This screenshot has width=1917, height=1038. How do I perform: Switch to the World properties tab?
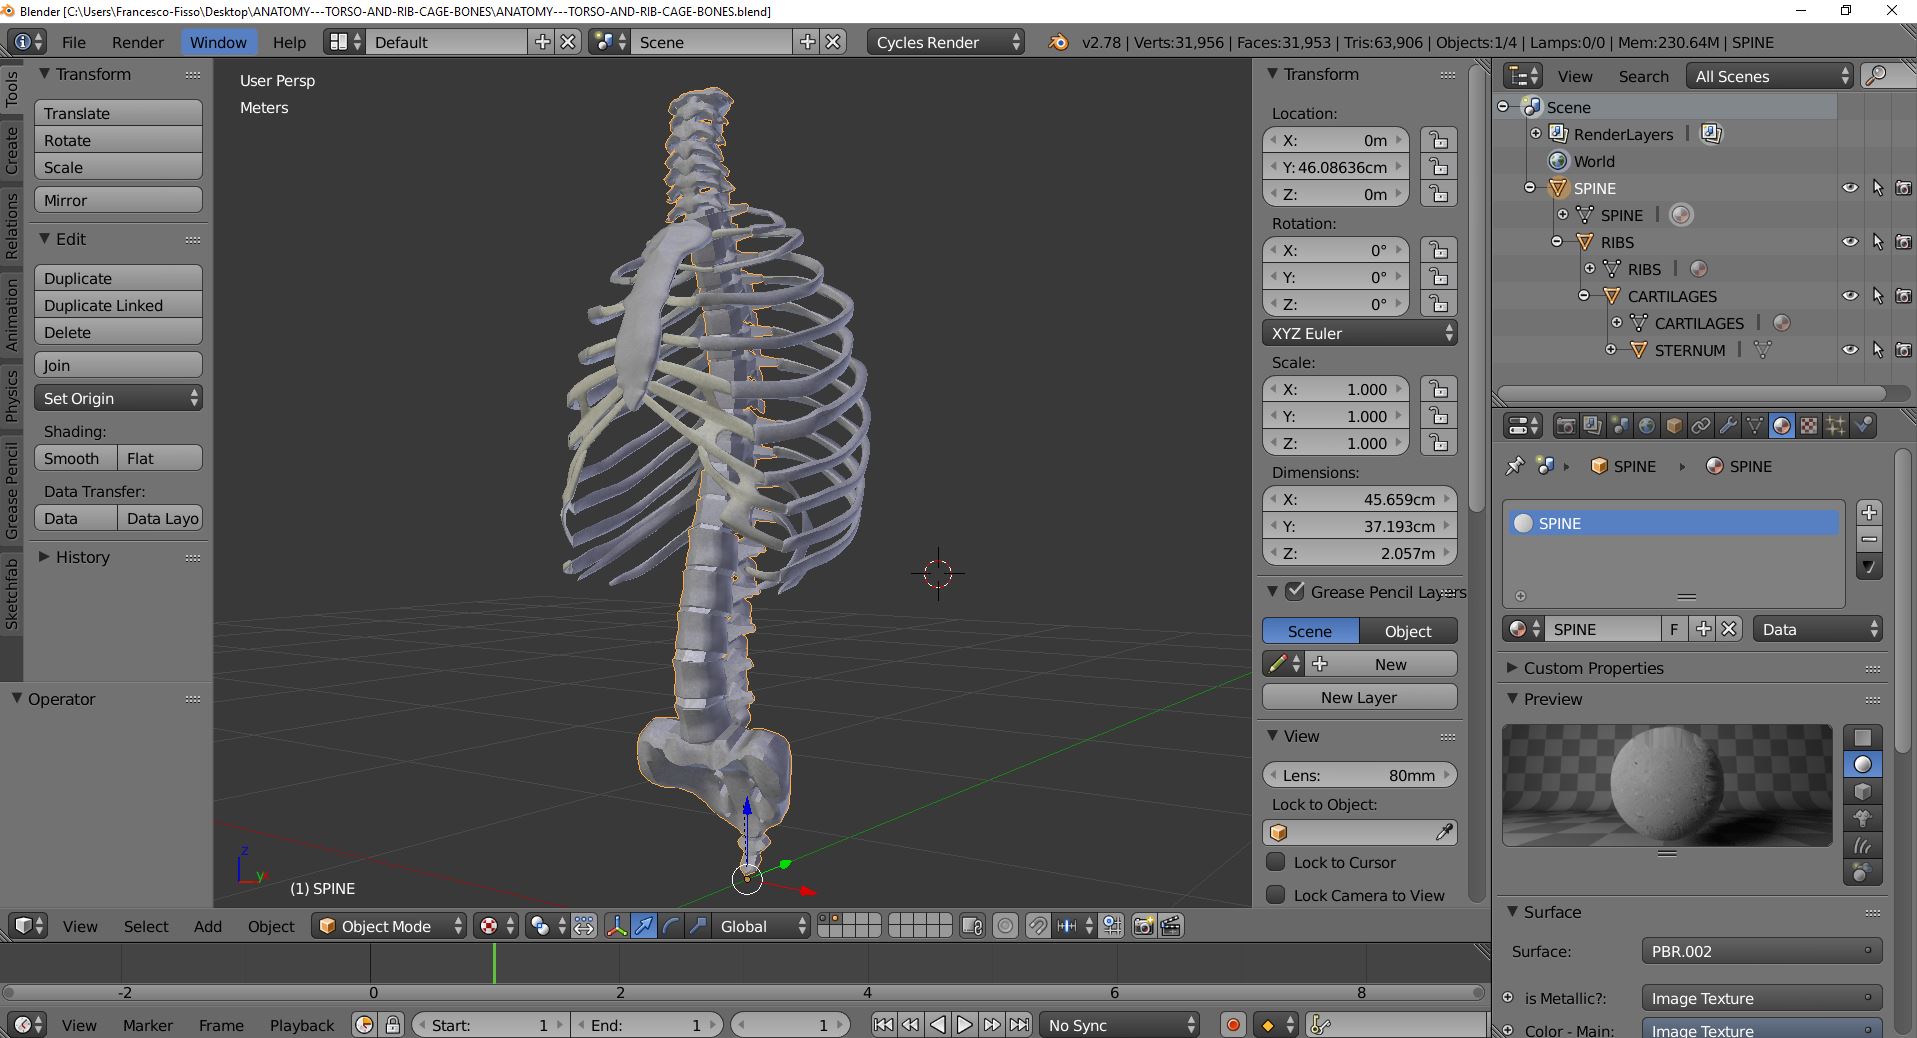pyautogui.click(x=1646, y=425)
